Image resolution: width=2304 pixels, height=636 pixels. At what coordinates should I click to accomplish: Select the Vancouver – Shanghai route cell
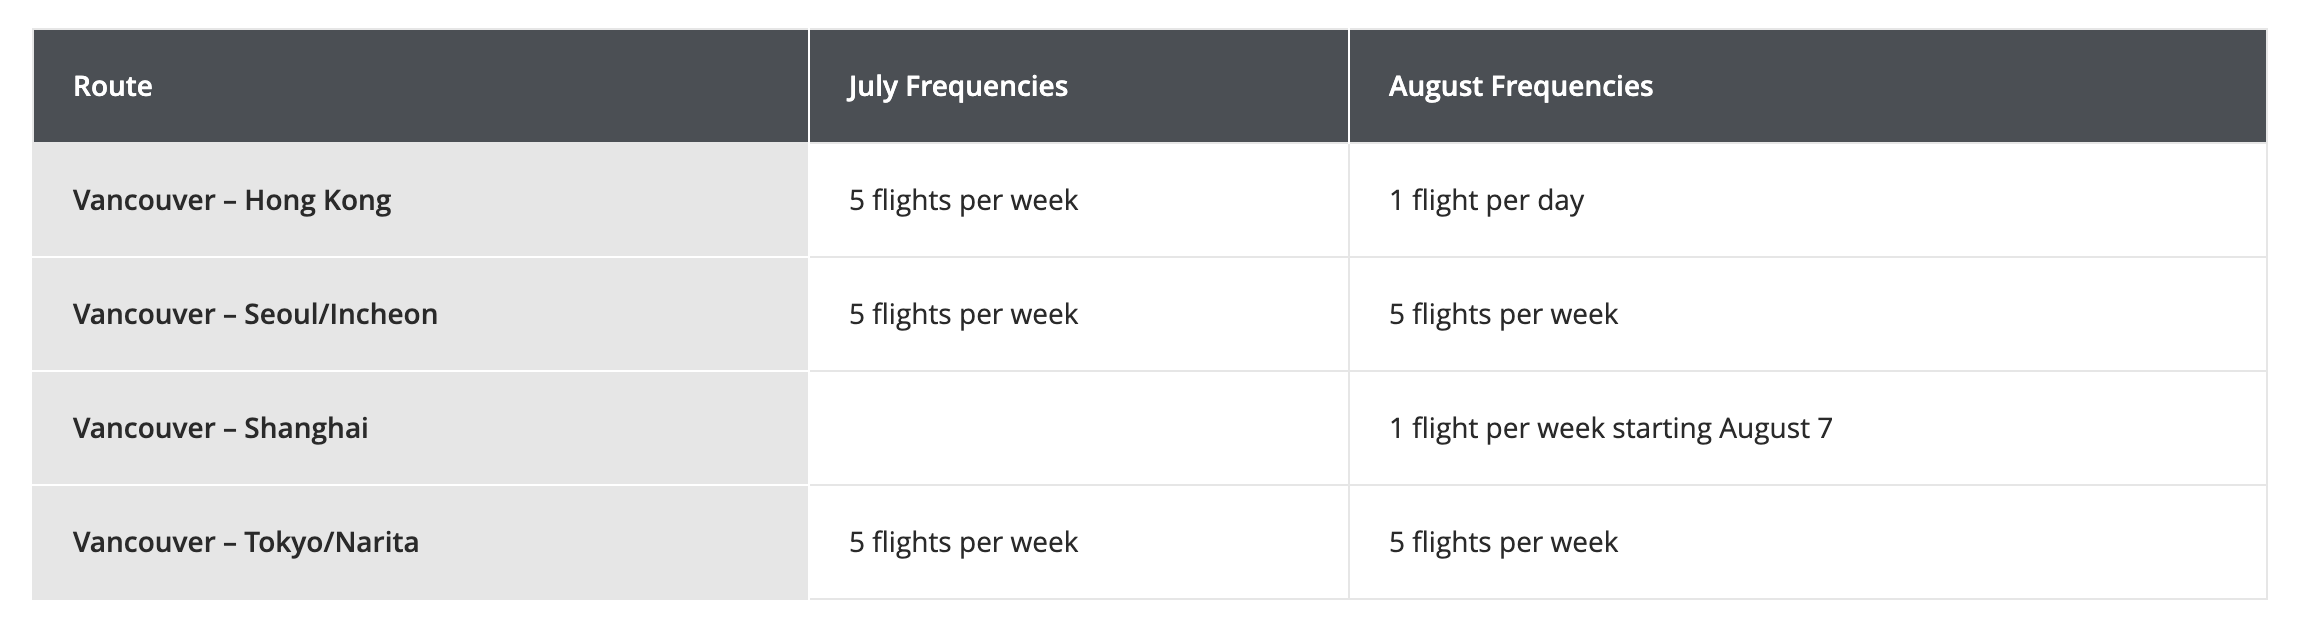[420, 428]
